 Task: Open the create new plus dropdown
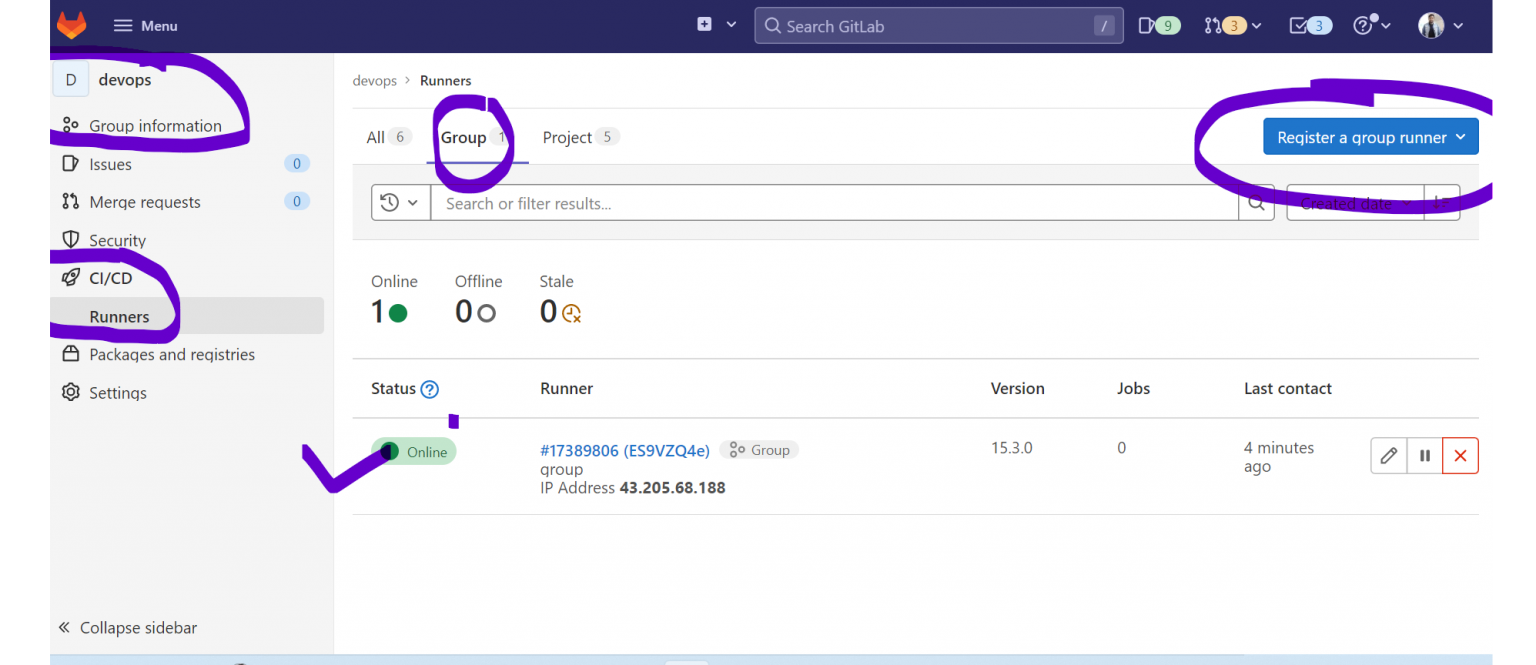716,25
